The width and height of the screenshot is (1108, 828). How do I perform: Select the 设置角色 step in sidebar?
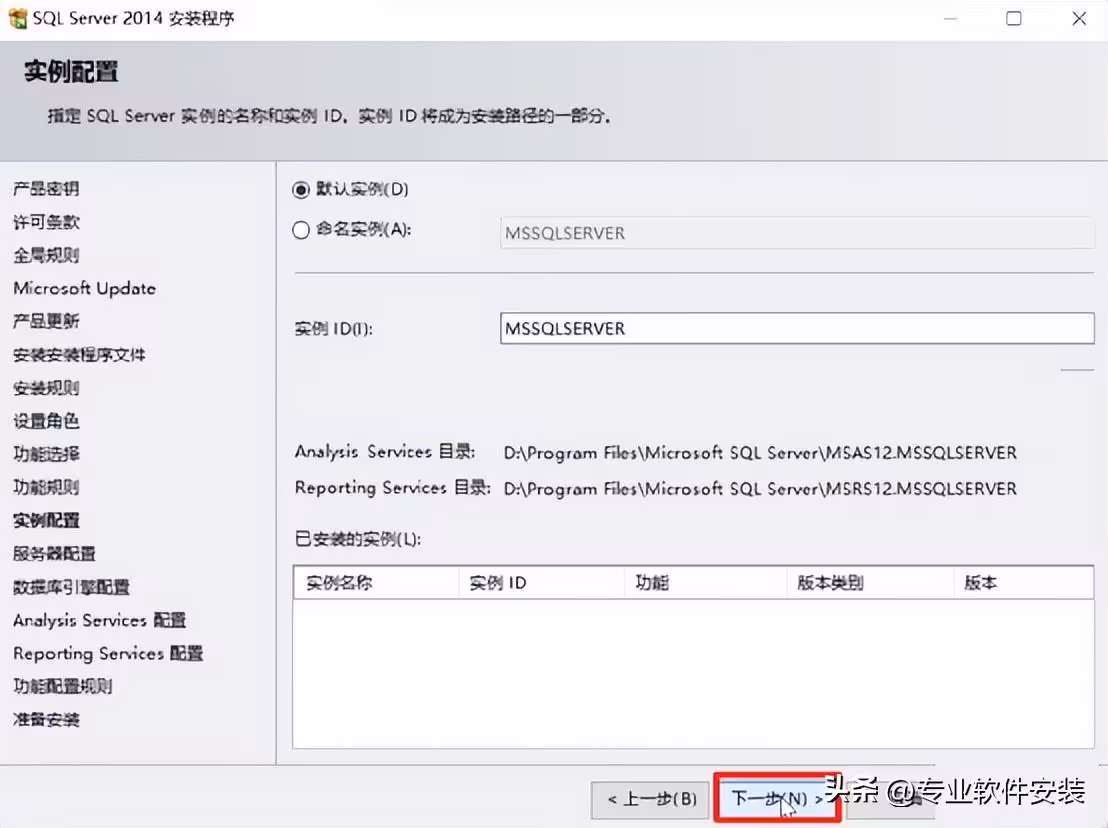point(47,421)
